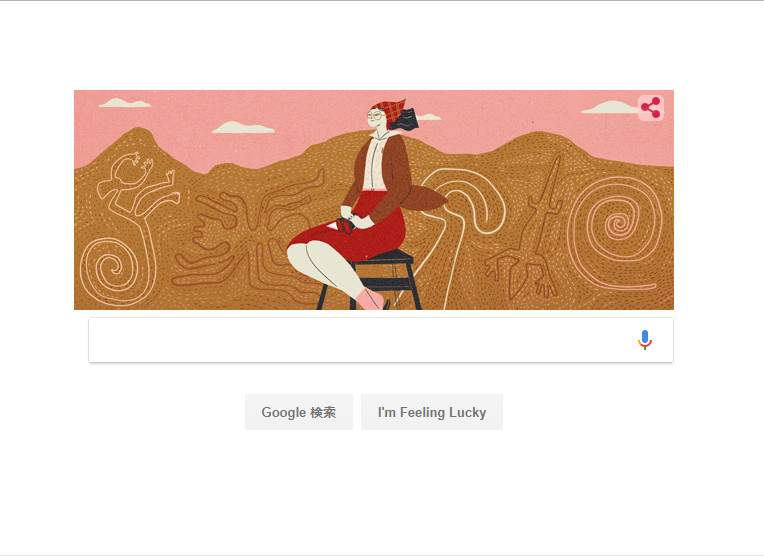Click the share icon on the doodle
Image resolution: width=764 pixels, height=556 pixels.
(x=651, y=108)
